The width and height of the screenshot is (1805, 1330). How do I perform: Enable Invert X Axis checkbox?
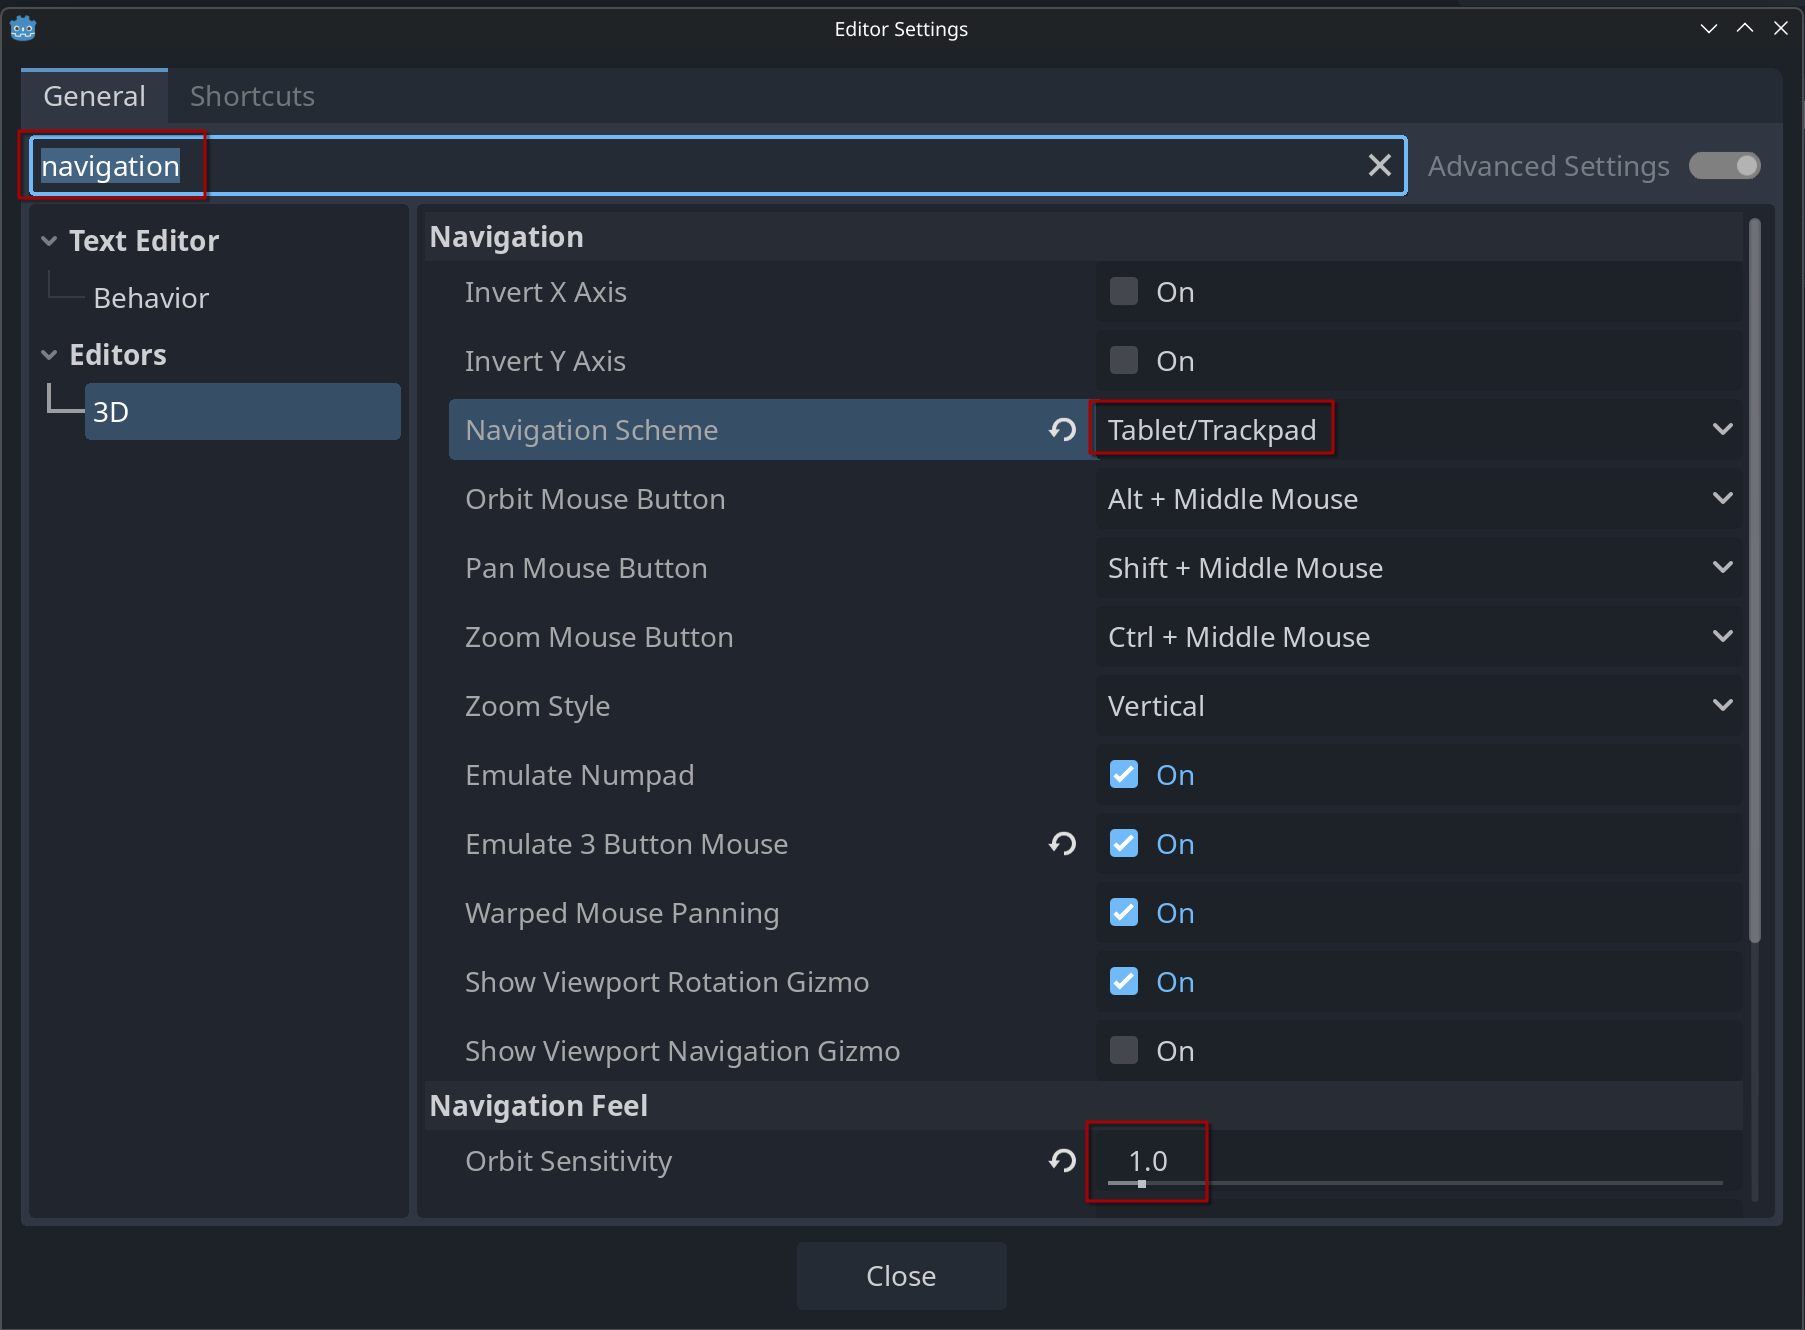(1124, 292)
